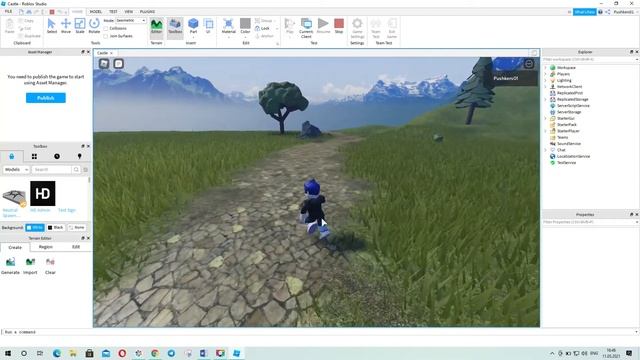Open the Marketplace tab in Toolbox
The height and width of the screenshot is (360, 640).
pos(11,156)
